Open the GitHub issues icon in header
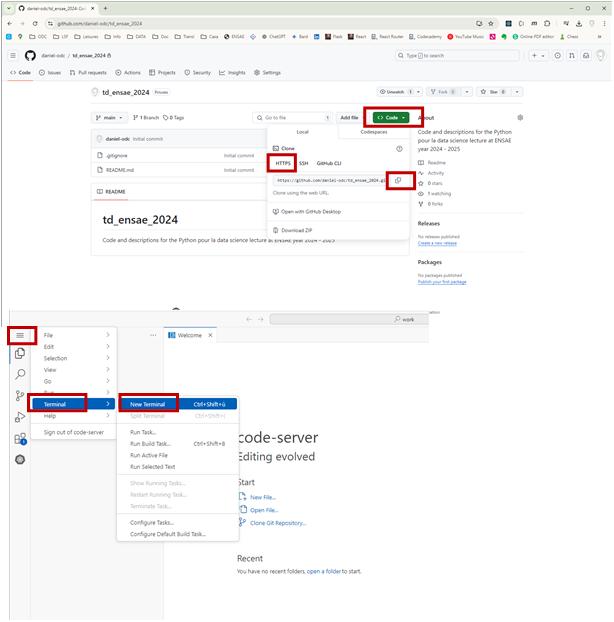Screen dimensions: 614x622 557,56
